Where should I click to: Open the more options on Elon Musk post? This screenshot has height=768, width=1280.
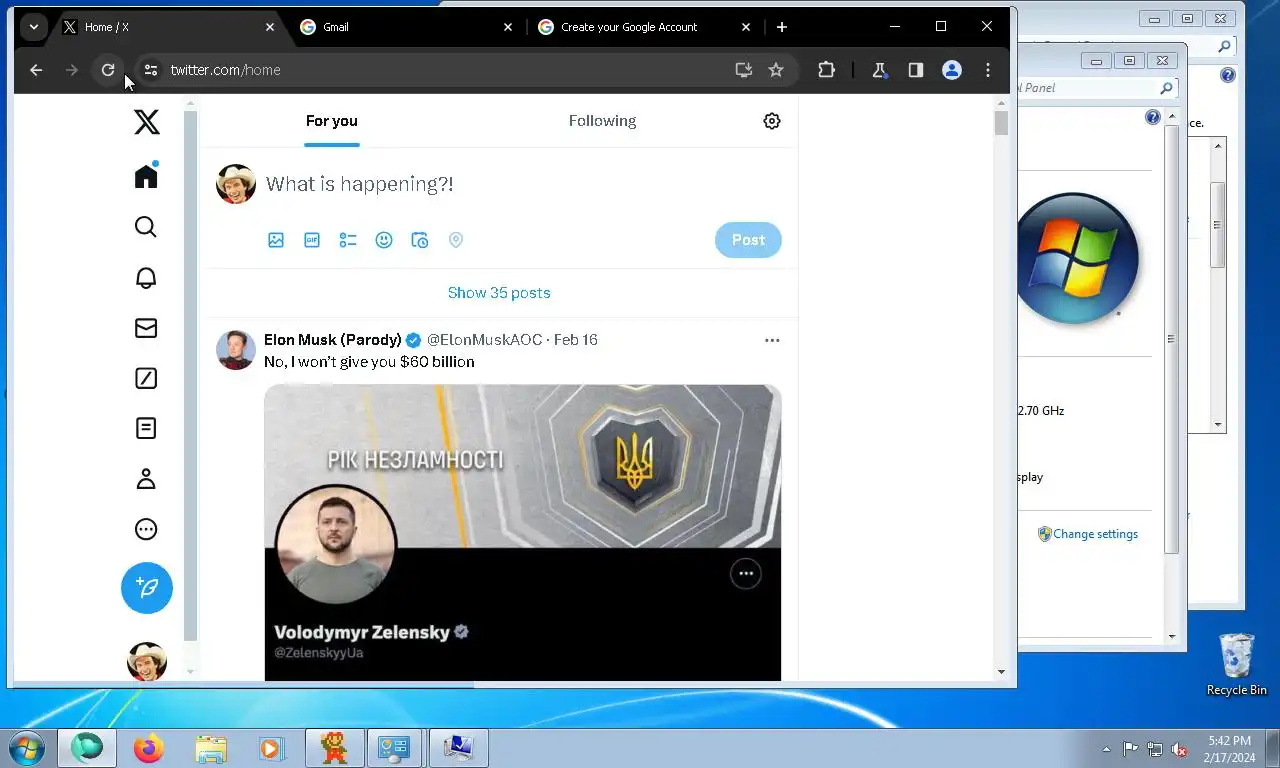(x=772, y=340)
